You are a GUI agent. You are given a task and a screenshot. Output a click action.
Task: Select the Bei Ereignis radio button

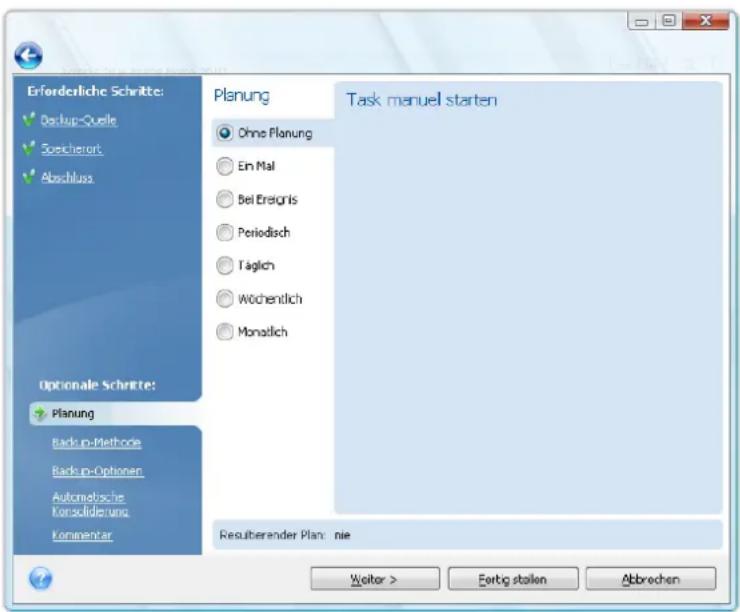point(225,199)
